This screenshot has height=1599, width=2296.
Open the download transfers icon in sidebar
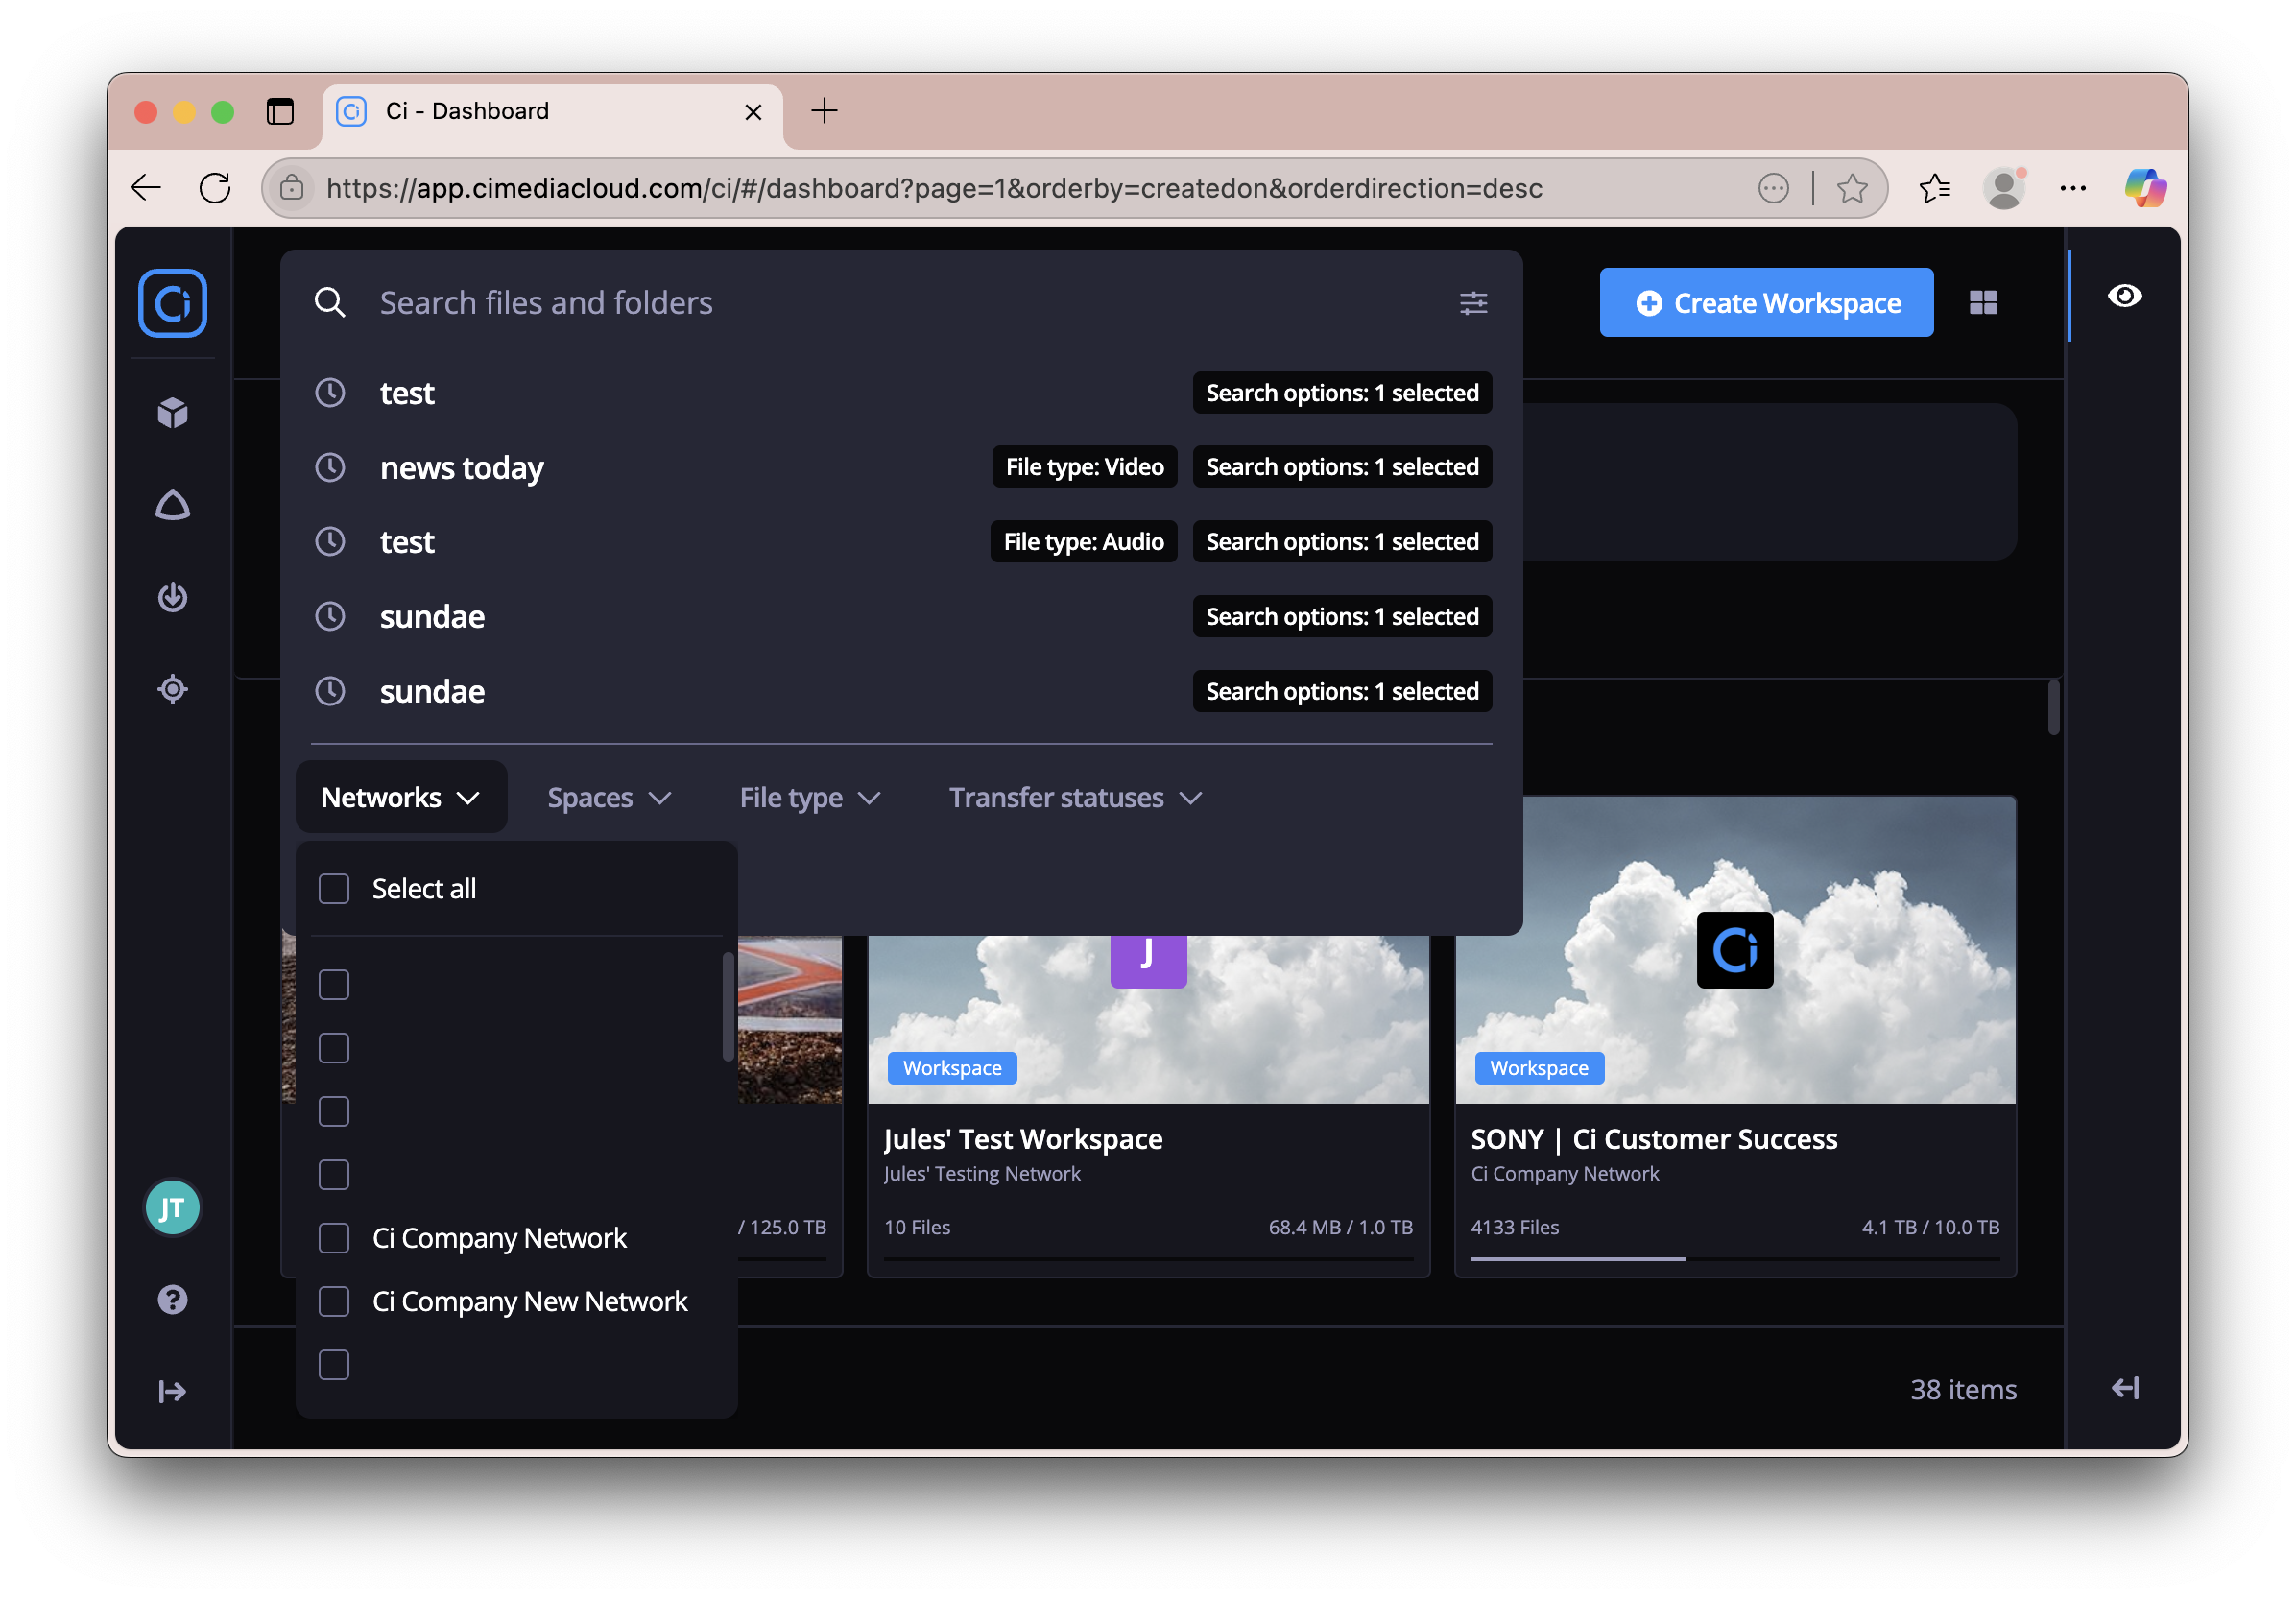[172, 597]
